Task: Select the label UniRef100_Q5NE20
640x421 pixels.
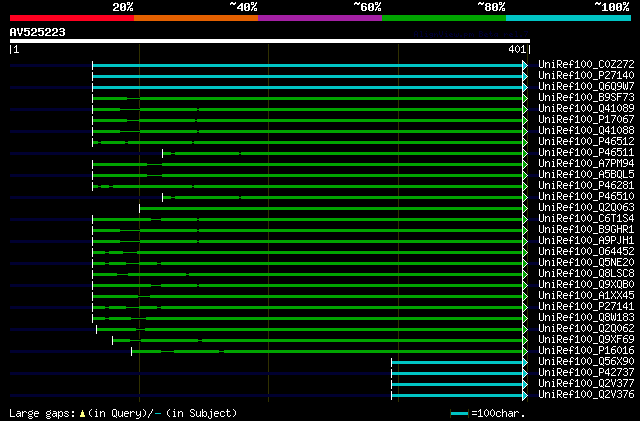Action: point(586,263)
